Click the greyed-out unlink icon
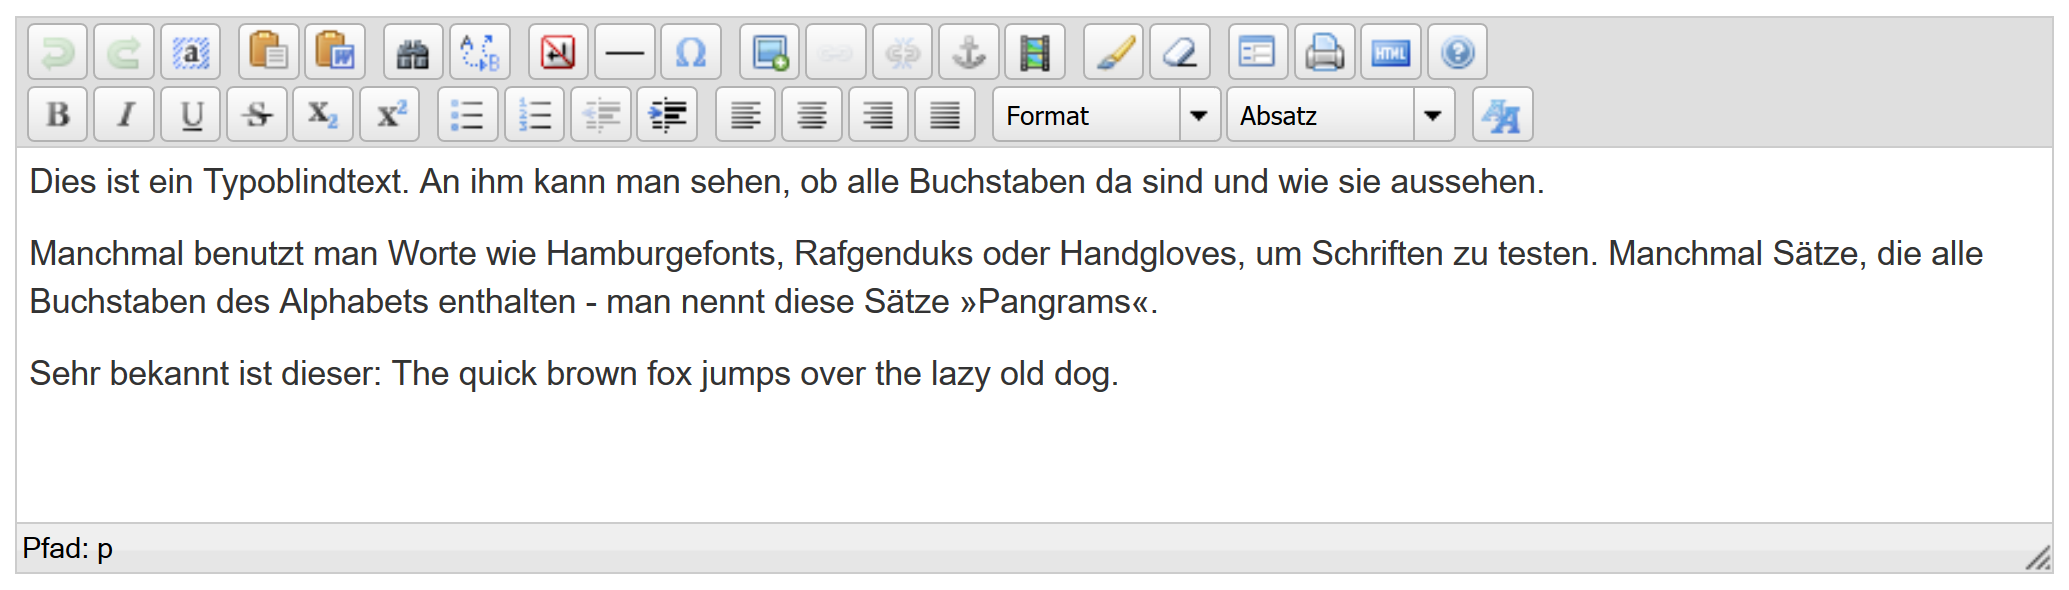 [903, 52]
